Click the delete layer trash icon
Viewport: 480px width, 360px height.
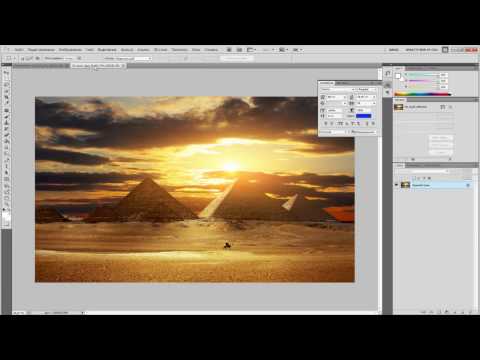pyautogui.click(x=469, y=312)
